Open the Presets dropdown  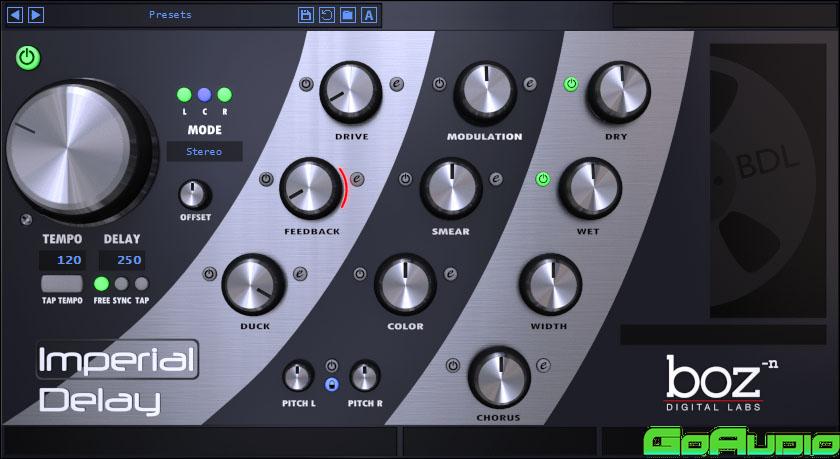coord(170,15)
